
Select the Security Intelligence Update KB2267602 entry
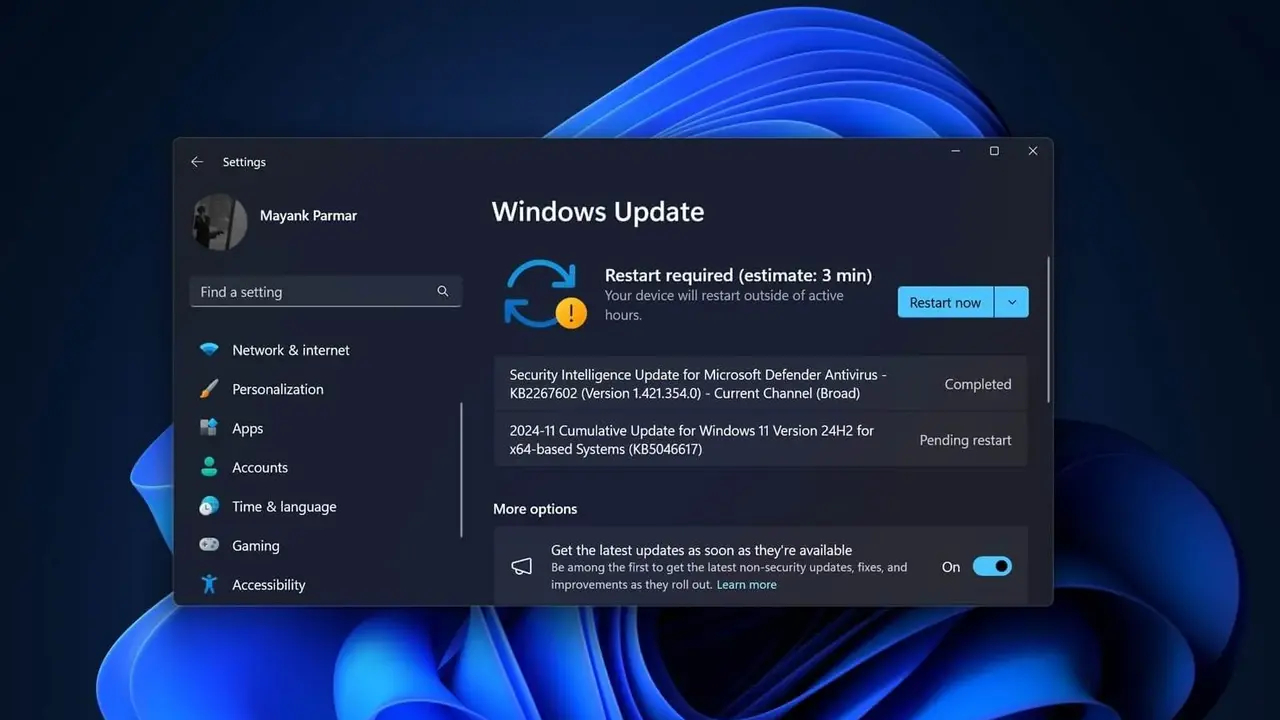[x=760, y=384]
